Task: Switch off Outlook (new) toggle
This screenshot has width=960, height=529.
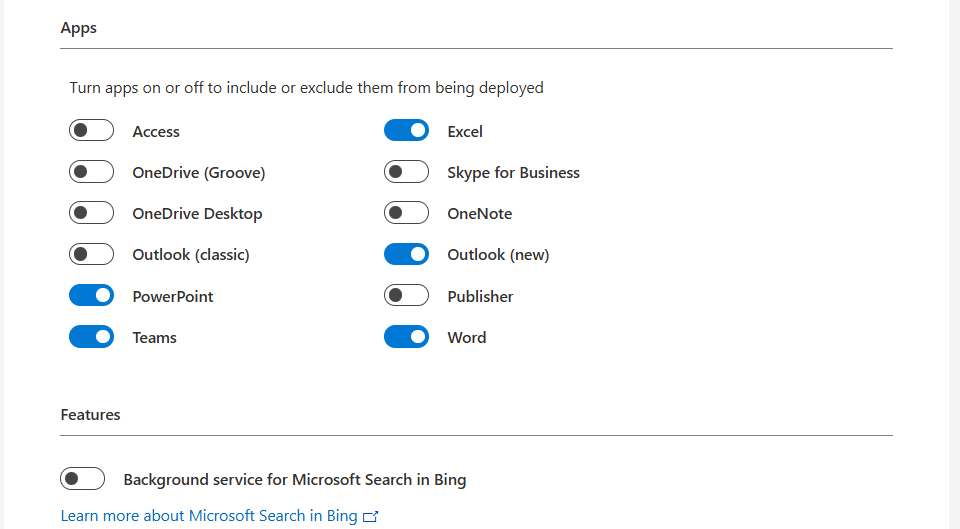Action: tap(406, 254)
